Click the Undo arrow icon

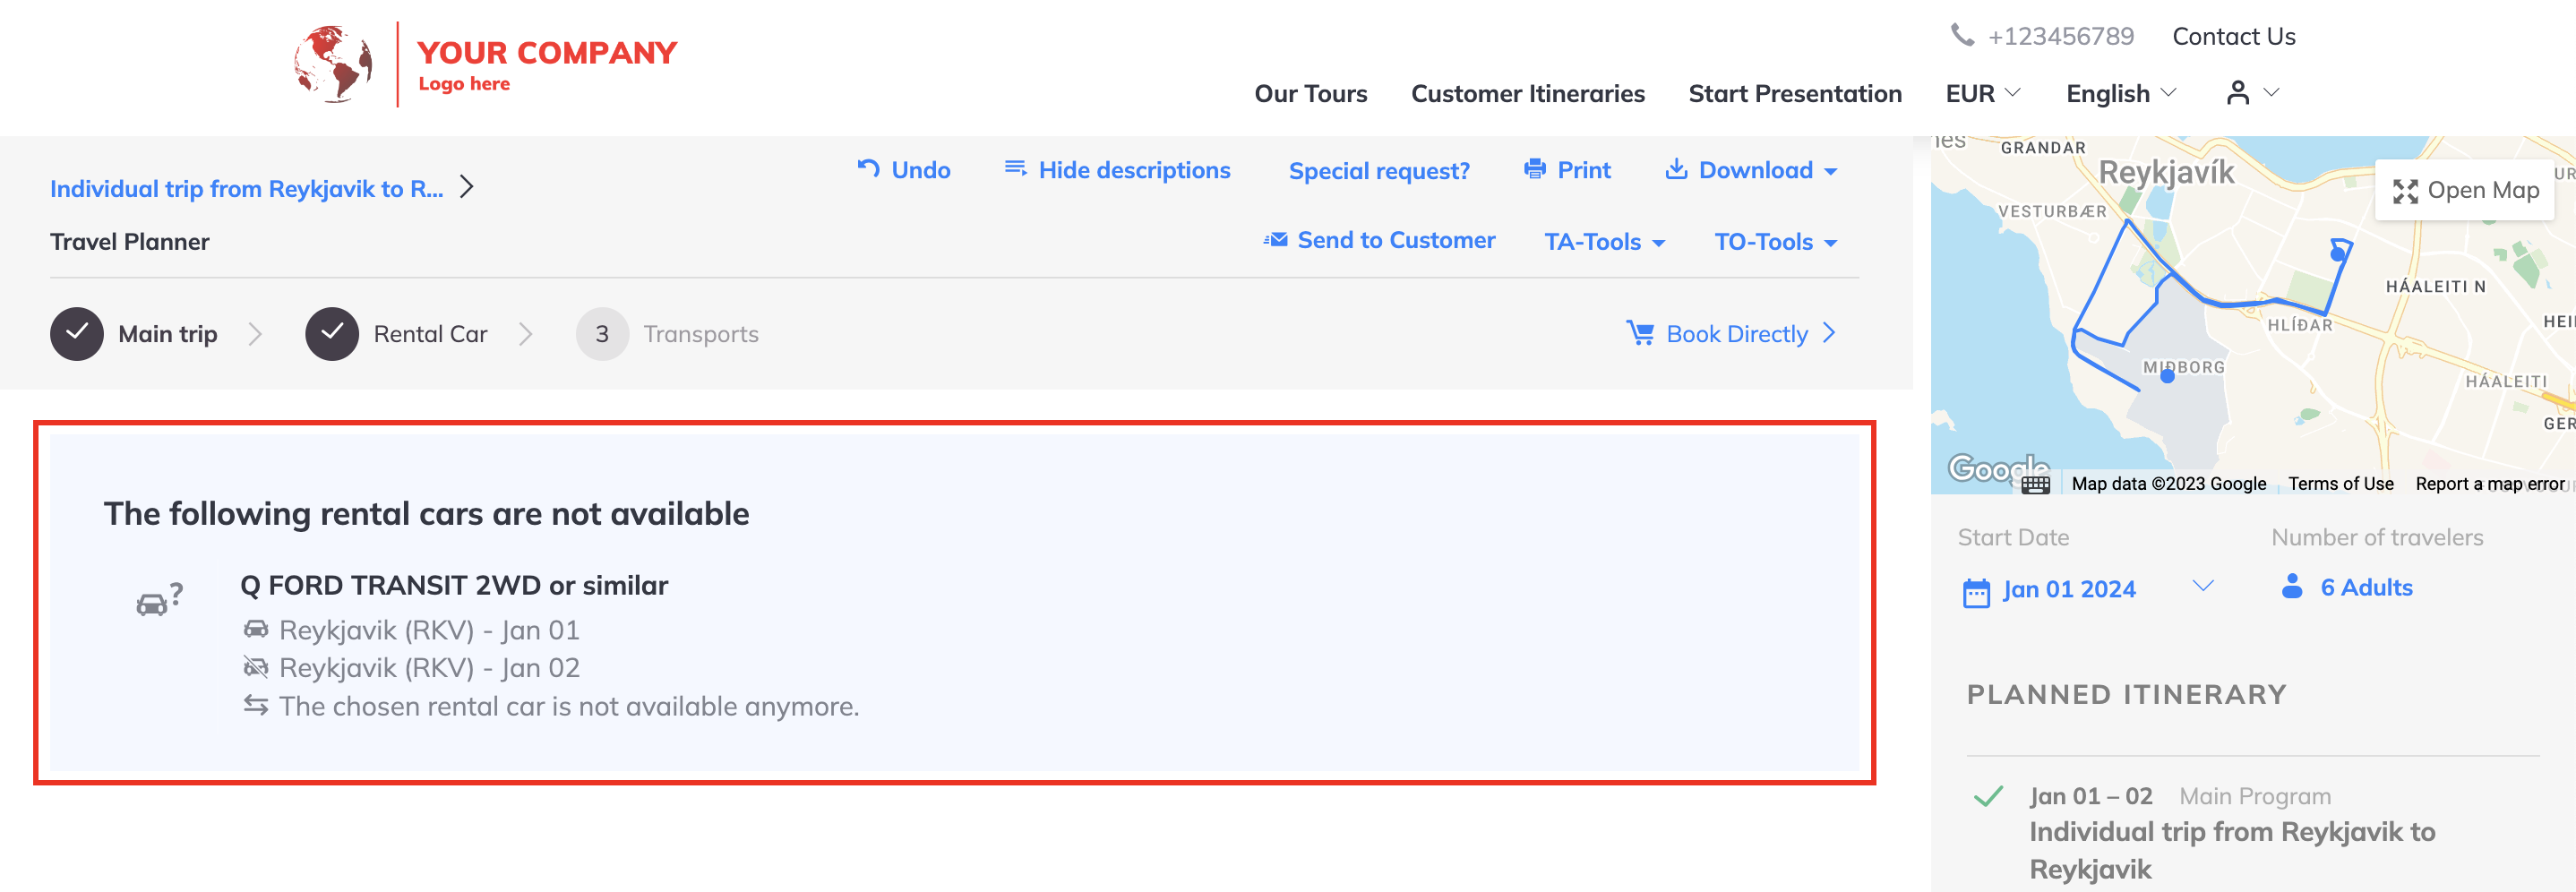pyautogui.click(x=868, y=169)
